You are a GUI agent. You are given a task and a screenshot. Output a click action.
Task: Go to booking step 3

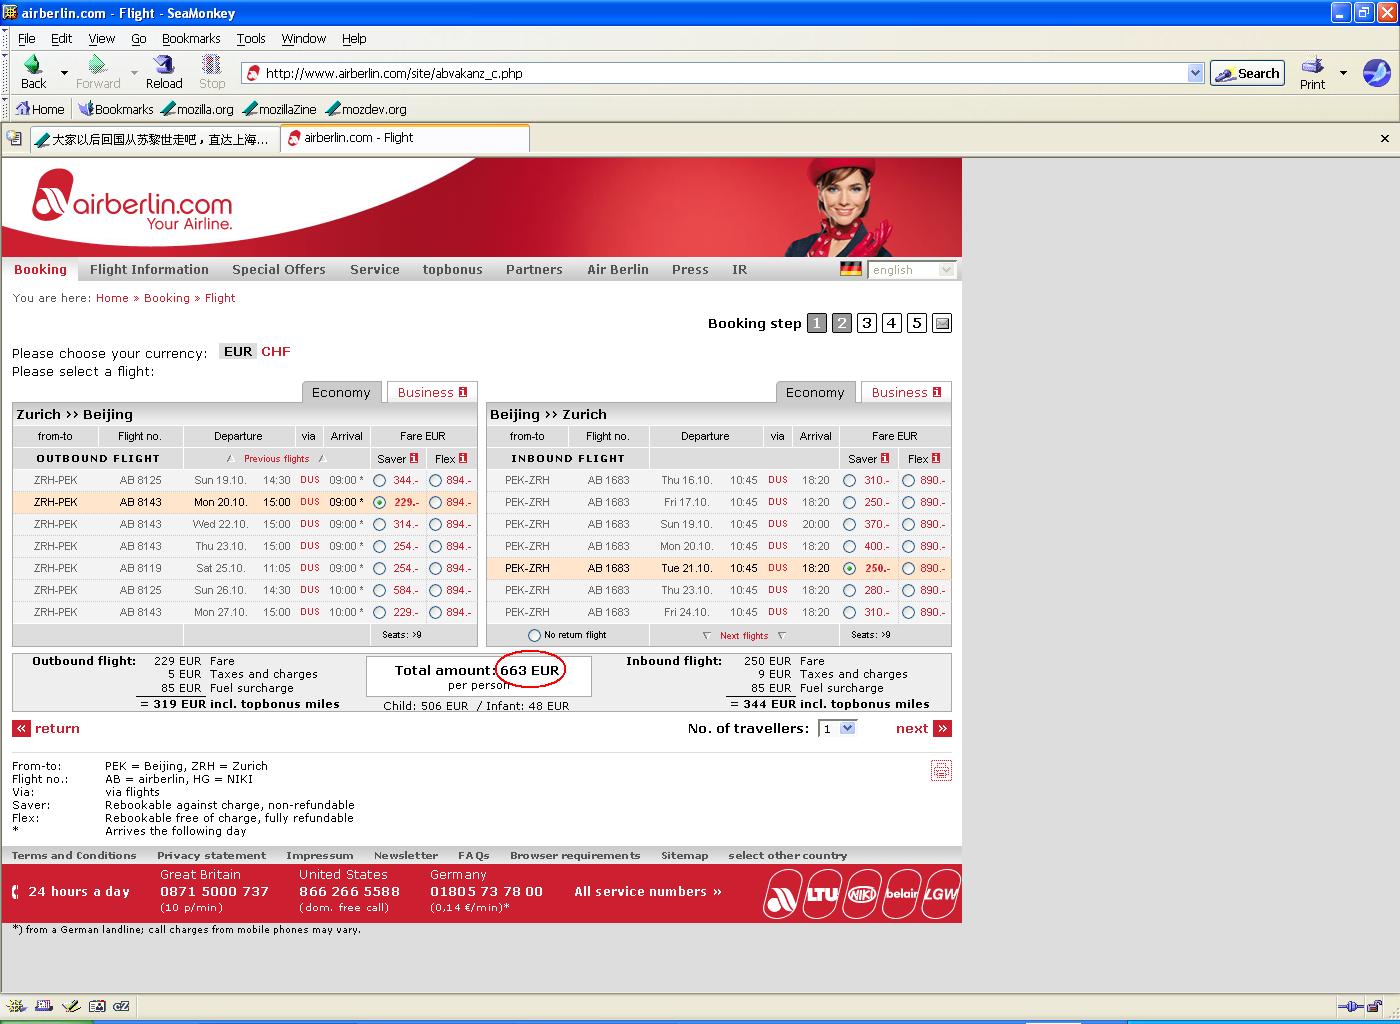click(867, 323)
